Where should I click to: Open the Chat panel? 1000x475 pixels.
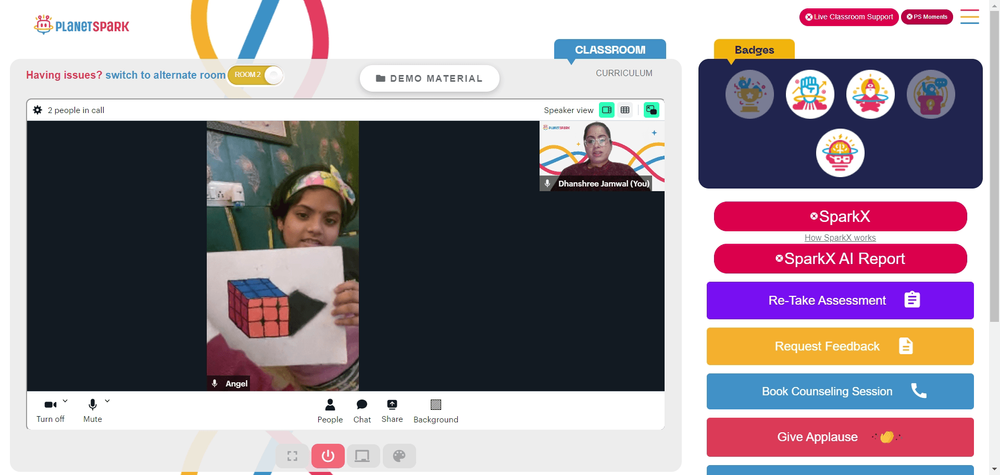(x=362, y=411)
